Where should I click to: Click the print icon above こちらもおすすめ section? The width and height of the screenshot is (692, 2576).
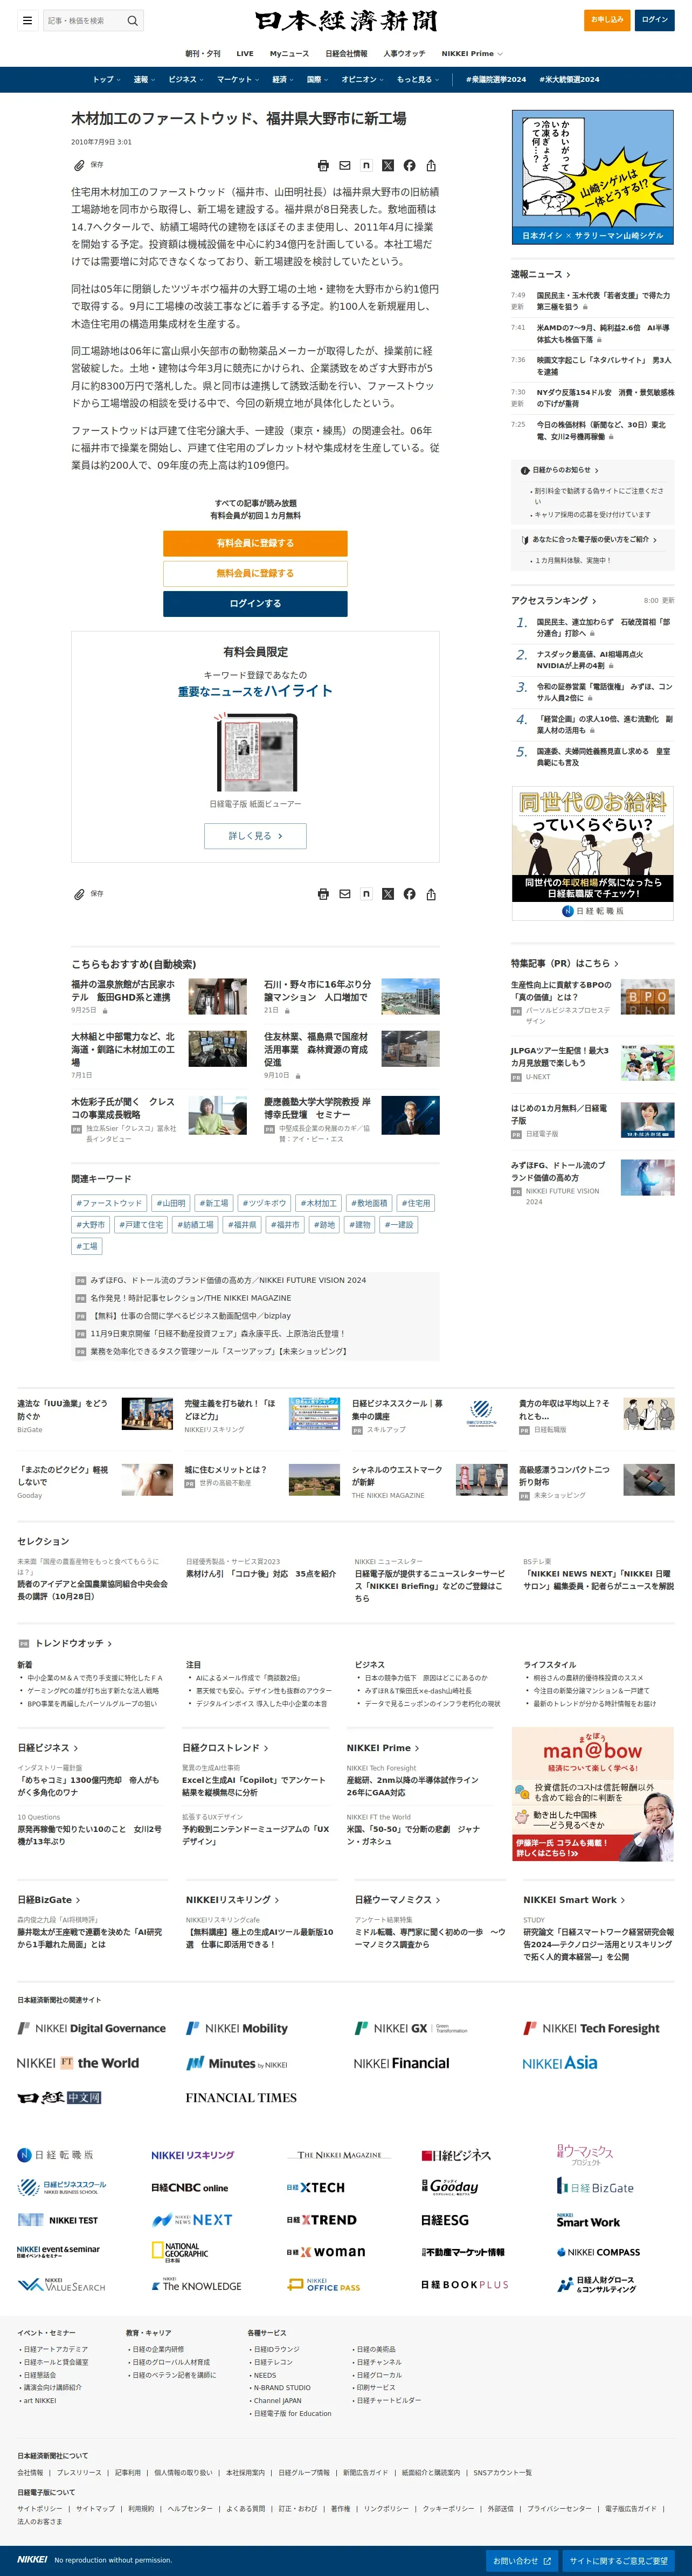pos(323,894)
